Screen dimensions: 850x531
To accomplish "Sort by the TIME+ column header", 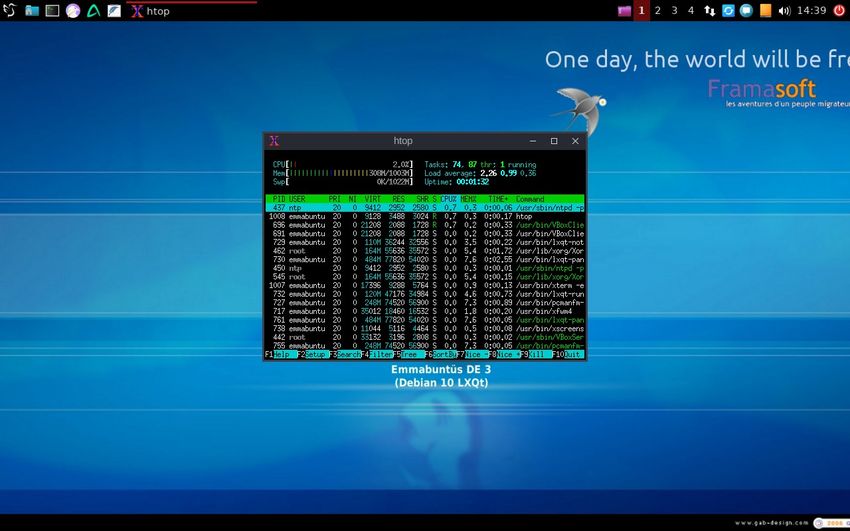I will click(498, 199).
